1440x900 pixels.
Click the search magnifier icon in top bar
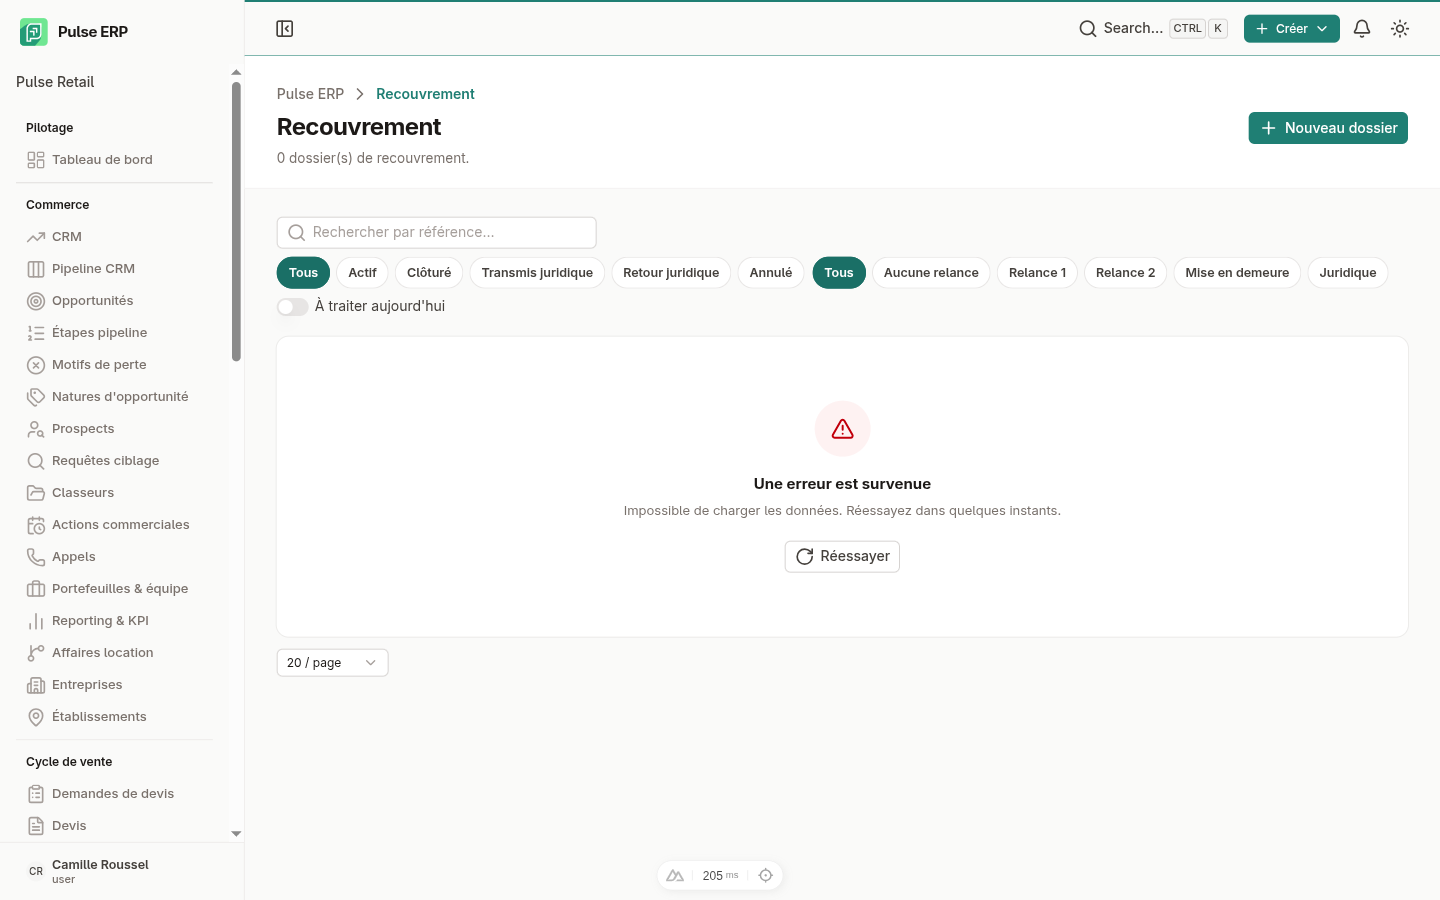tap(1088, 29)
